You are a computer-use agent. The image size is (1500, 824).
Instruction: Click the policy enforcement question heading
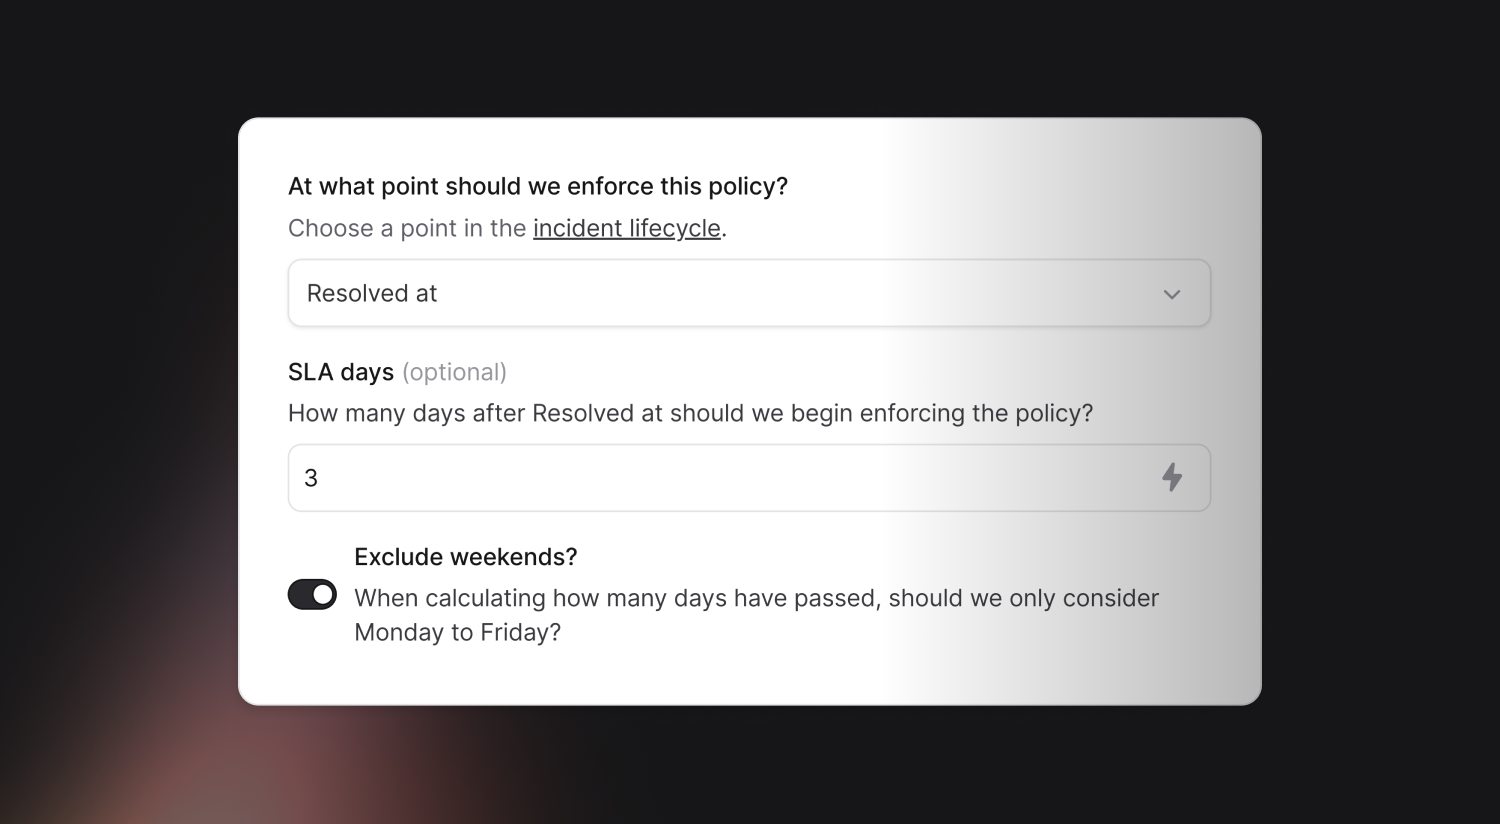click(538, 186)
